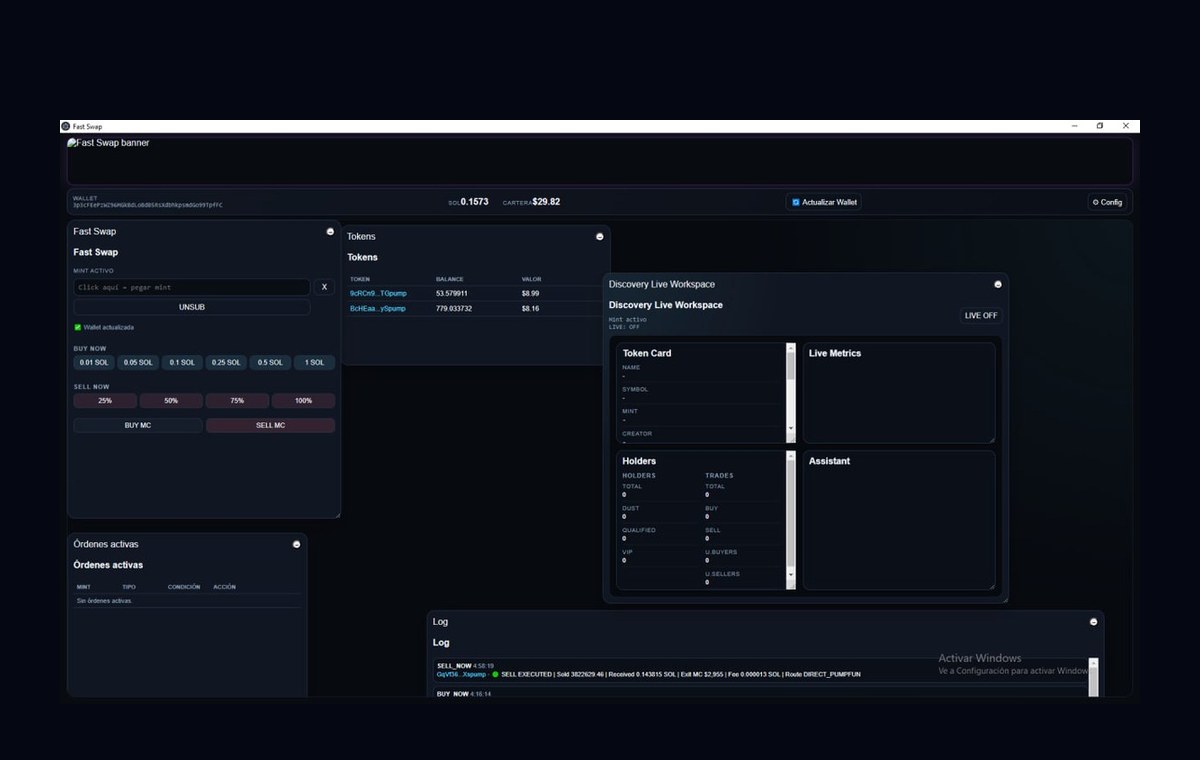
Task: Click the Live Metrics card heading
Action: pos(835,353)
